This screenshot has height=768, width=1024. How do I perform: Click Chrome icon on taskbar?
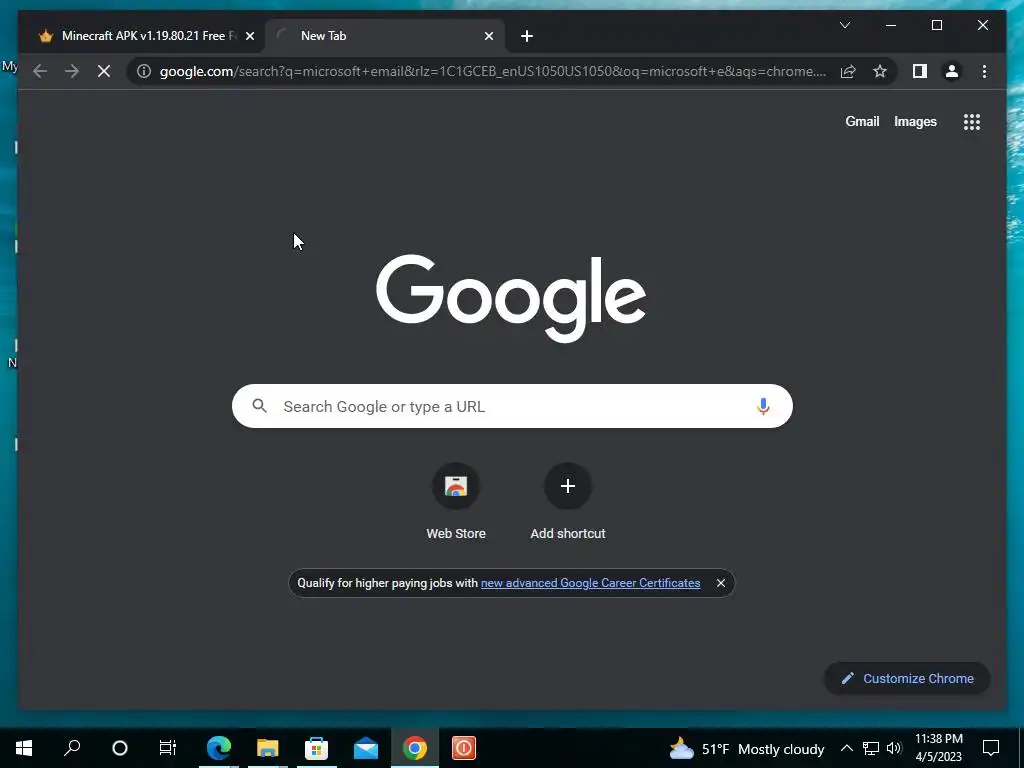[415, 748]
